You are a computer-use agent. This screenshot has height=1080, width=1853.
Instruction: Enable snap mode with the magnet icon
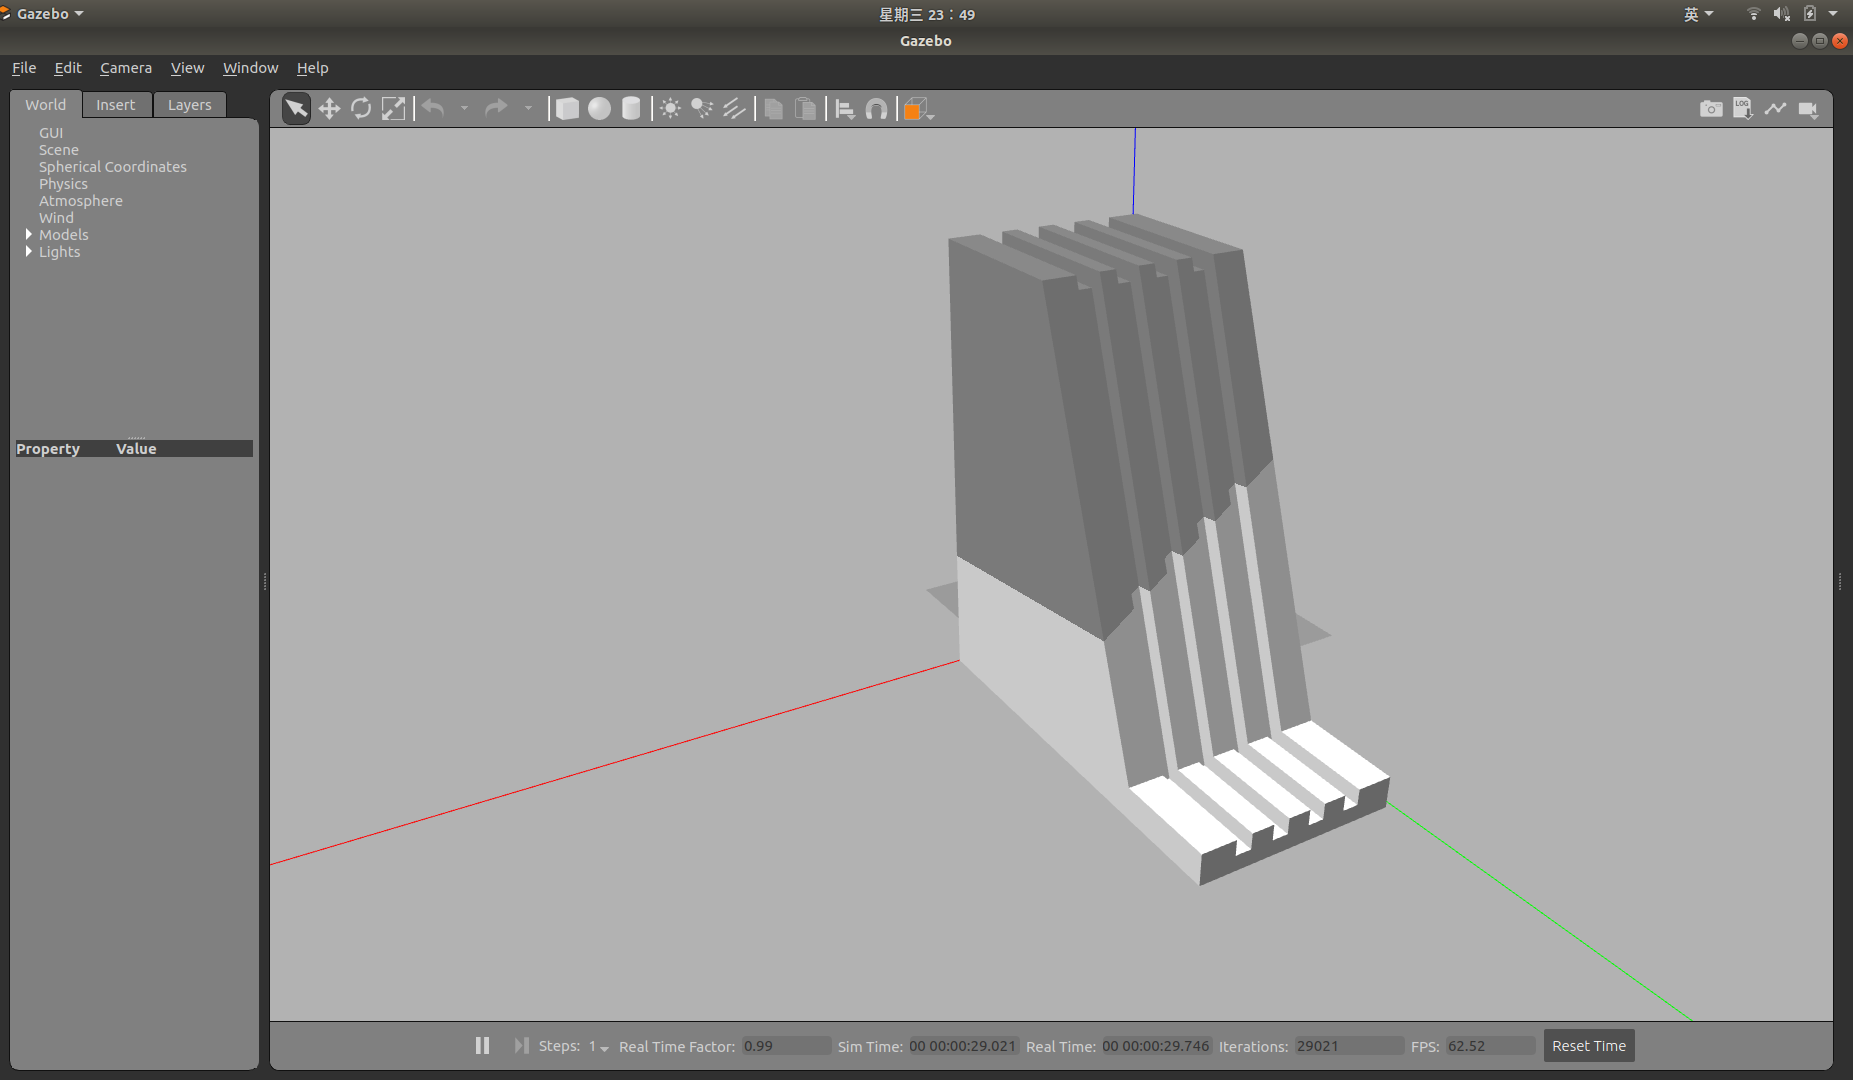pyautogui.click(x=876, y=108)
